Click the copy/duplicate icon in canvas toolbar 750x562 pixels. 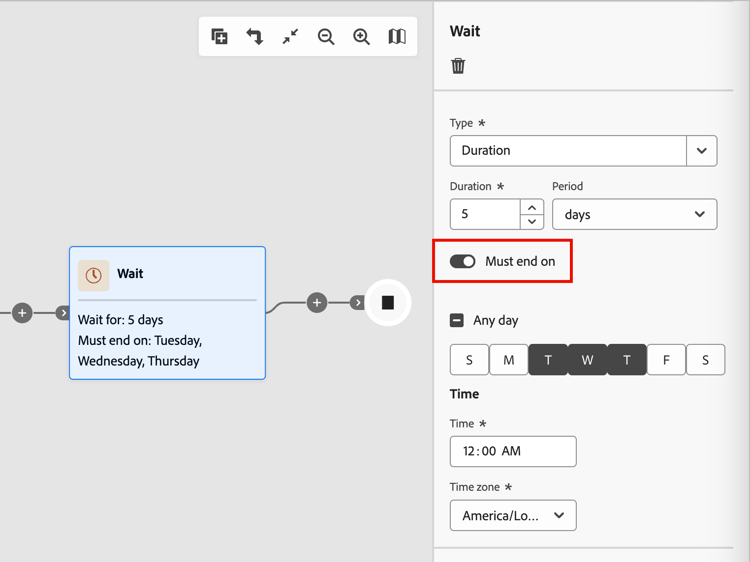click(x=220, y=36)
